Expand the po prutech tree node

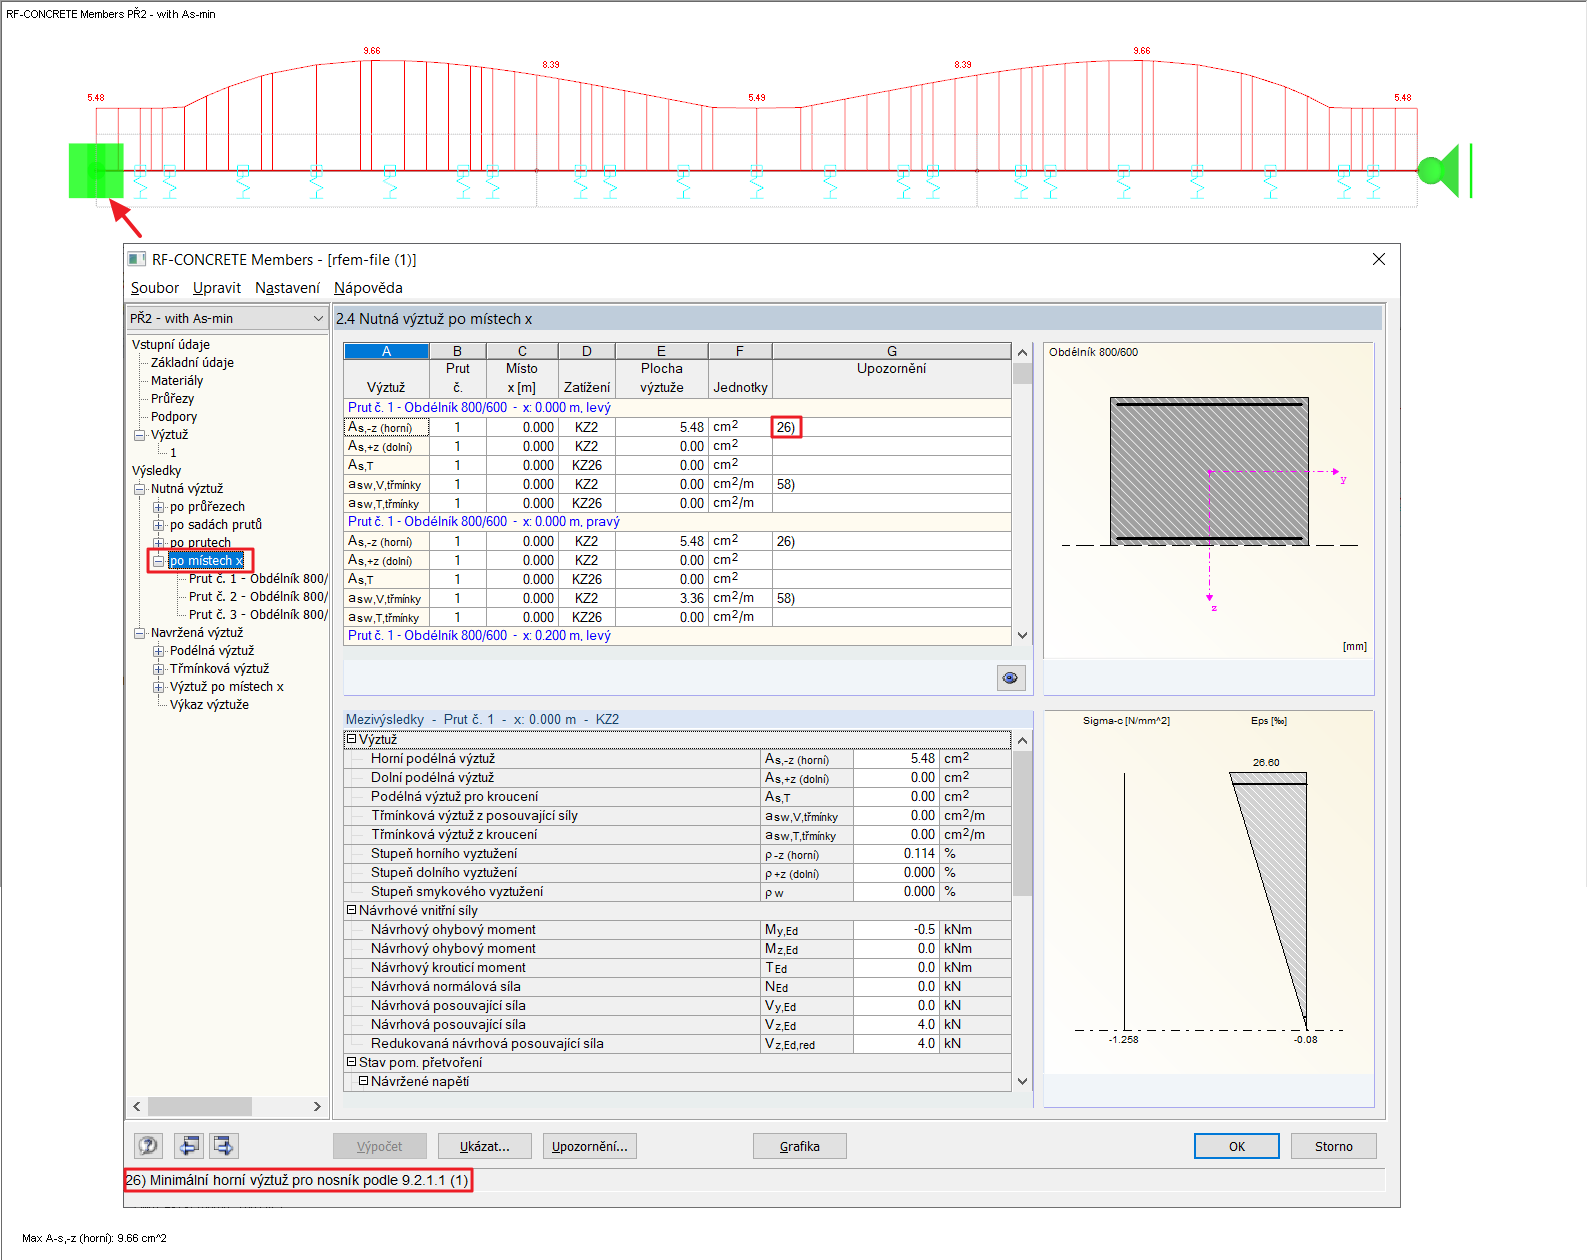click(x=158, y=543)
